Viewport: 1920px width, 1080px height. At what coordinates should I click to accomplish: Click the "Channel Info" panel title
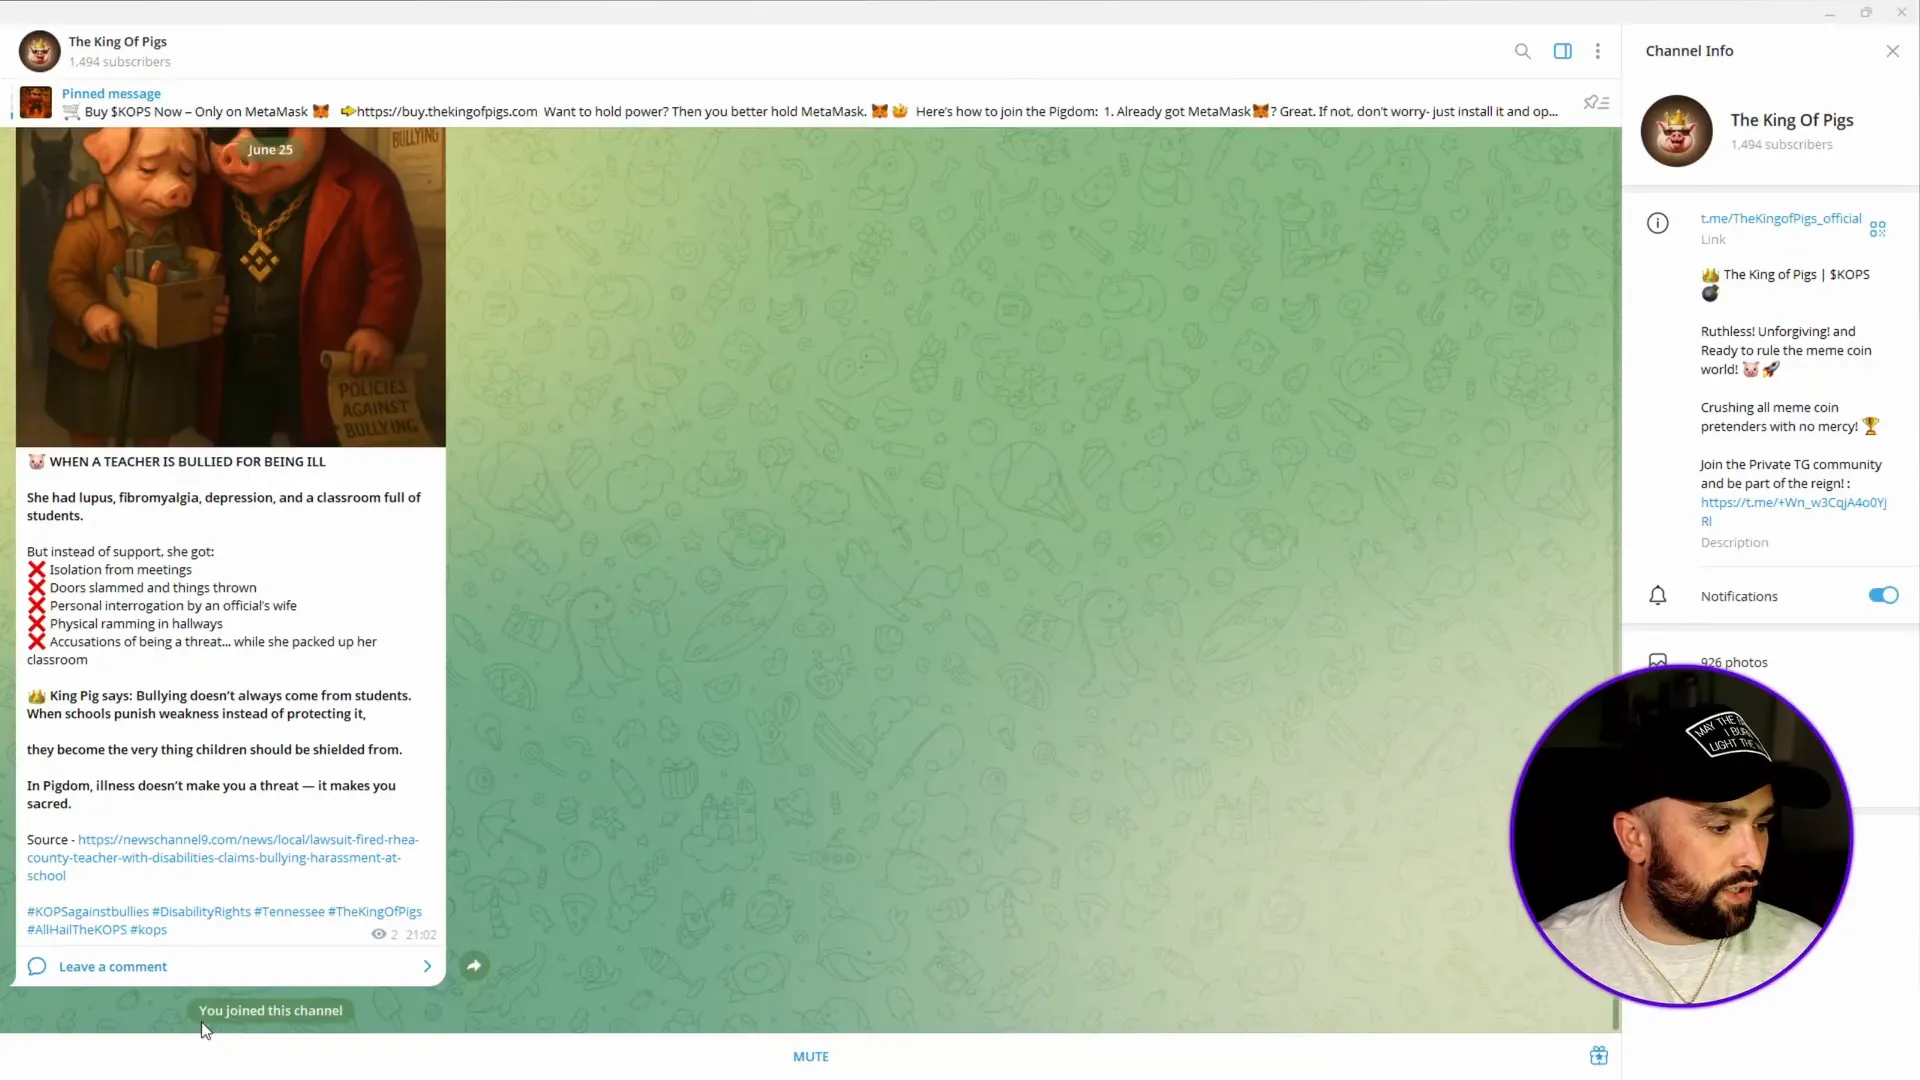[1689, 51]
